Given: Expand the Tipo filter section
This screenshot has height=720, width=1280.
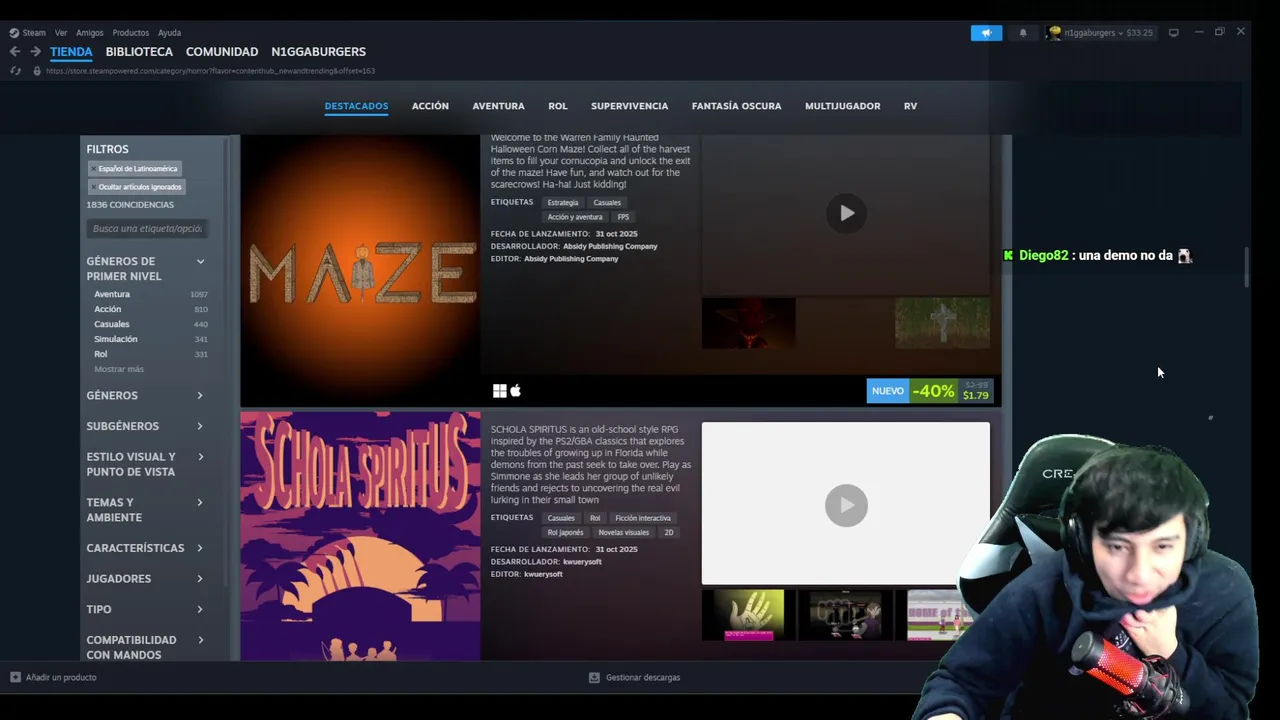Looking at the screenshot, I should click(x=200, y=609).
